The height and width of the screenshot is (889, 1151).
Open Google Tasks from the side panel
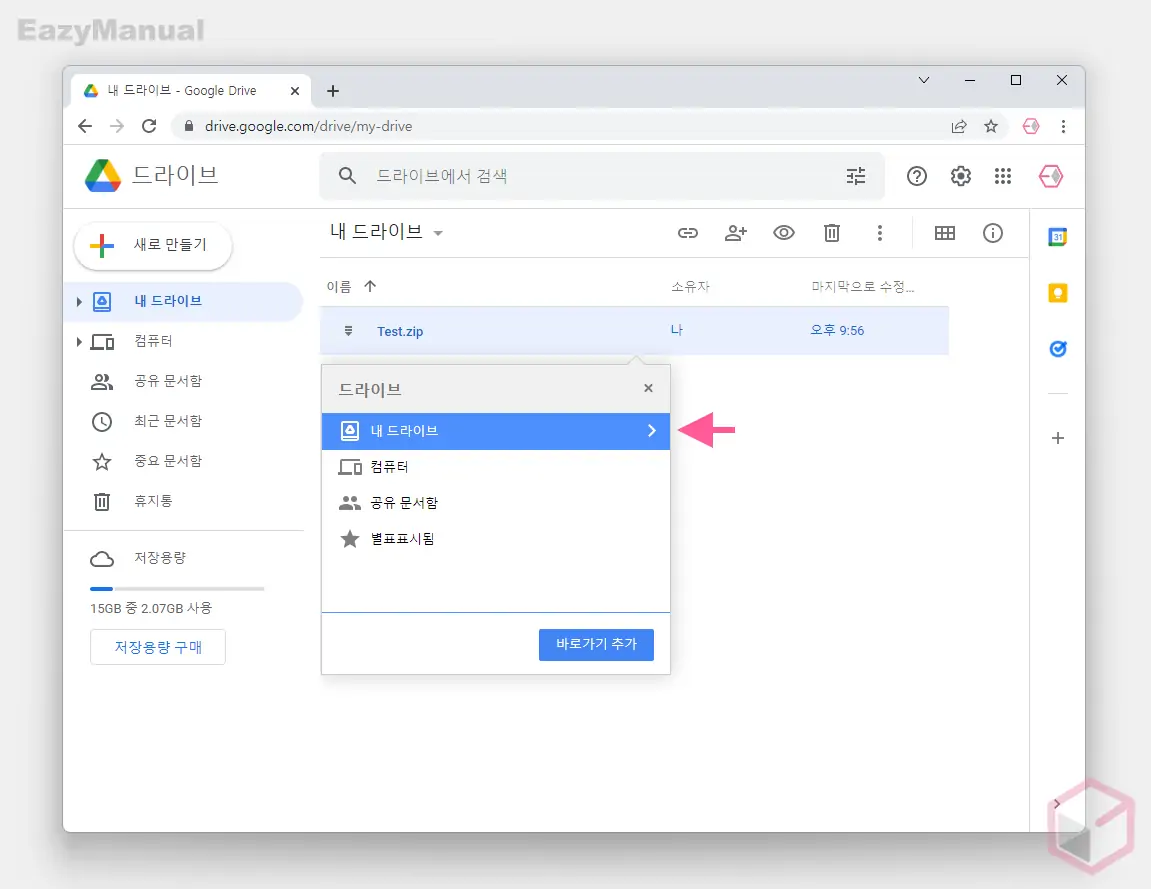(1057, 348)
